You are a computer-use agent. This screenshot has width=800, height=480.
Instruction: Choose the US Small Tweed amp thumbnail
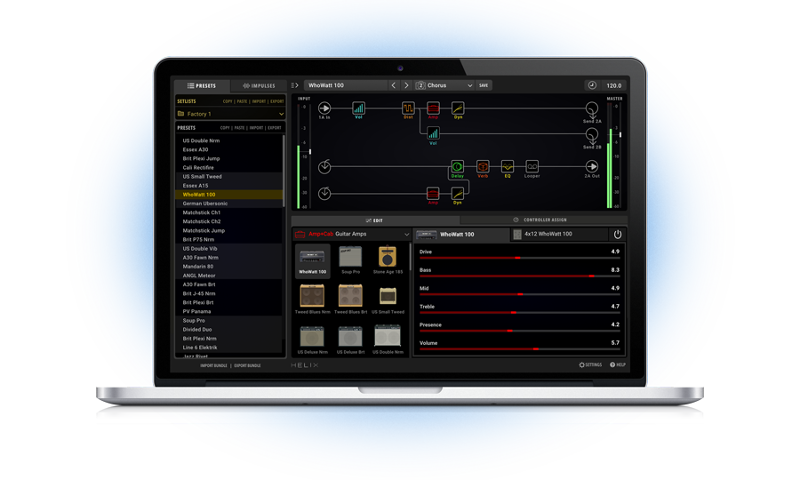pos(388,299)
